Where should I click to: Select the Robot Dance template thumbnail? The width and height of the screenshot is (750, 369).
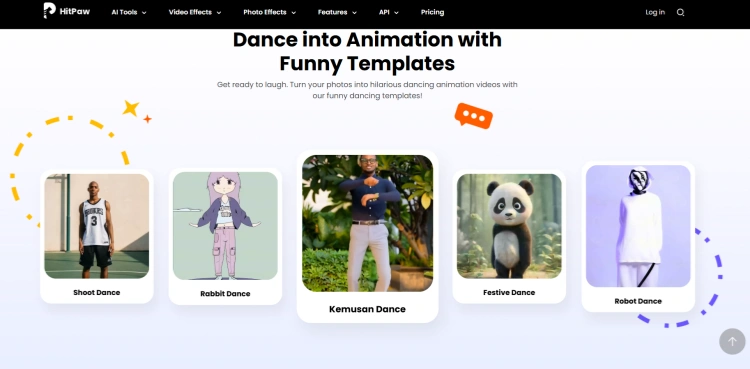pos(638,226)
